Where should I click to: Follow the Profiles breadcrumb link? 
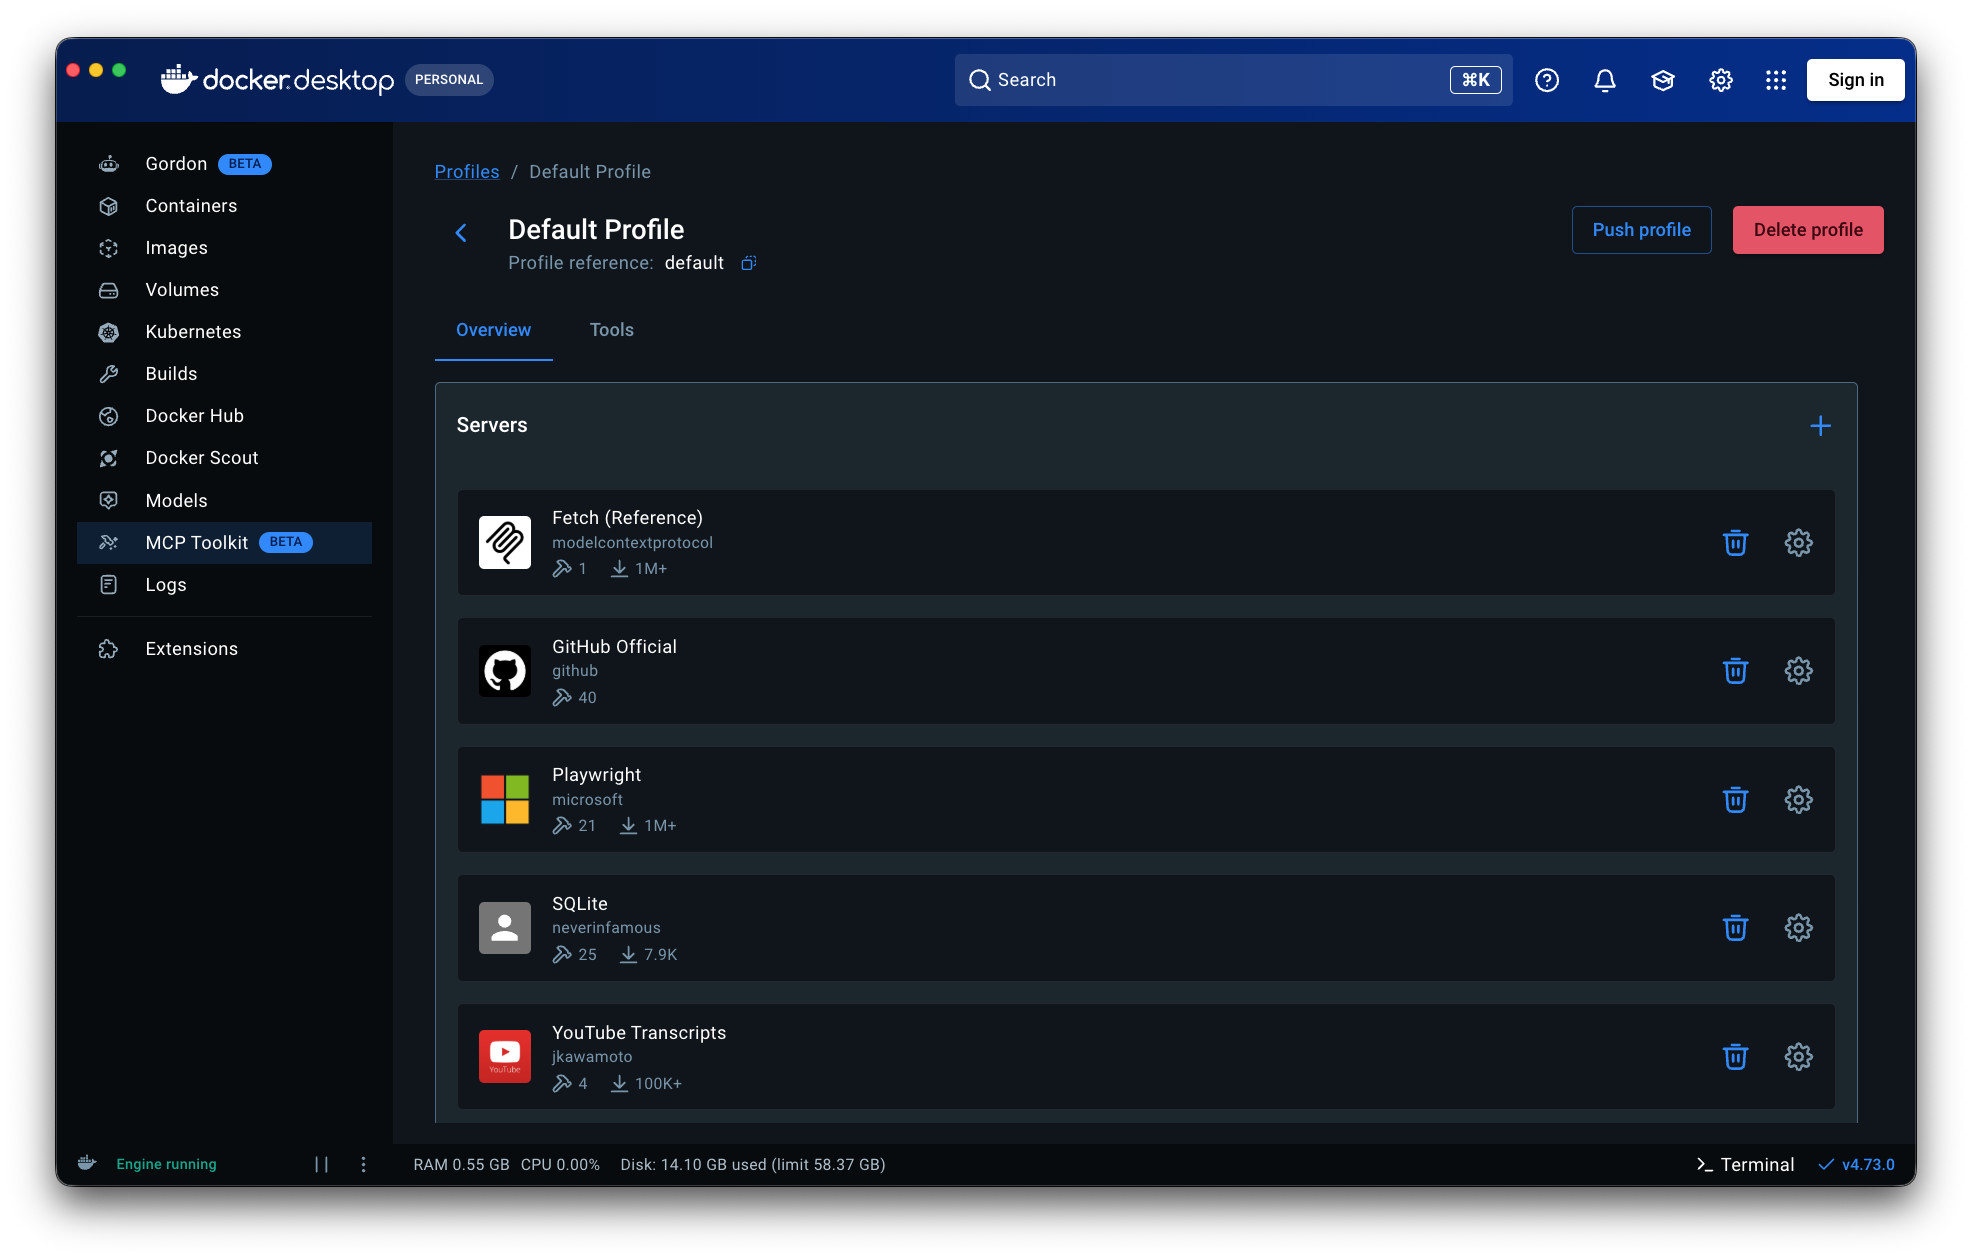click(466, 172)
